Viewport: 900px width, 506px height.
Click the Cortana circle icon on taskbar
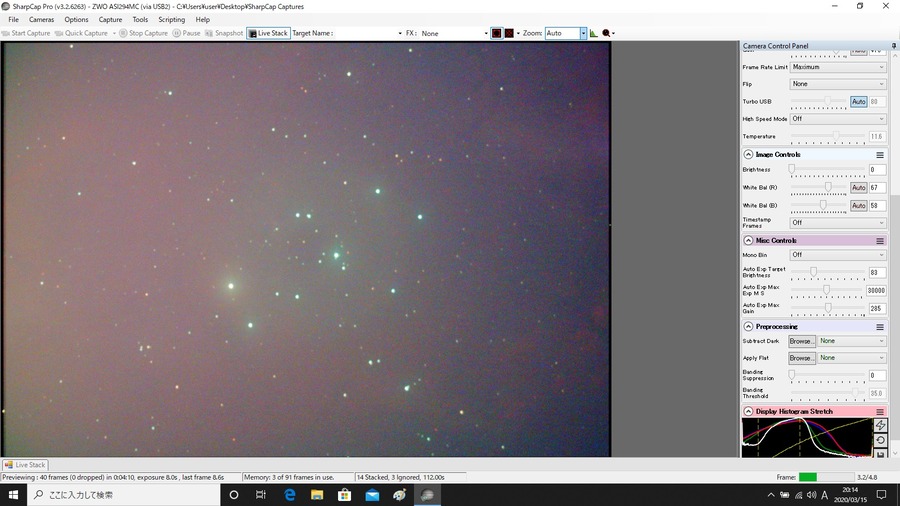pyautogui.click(x=234, y=495)
